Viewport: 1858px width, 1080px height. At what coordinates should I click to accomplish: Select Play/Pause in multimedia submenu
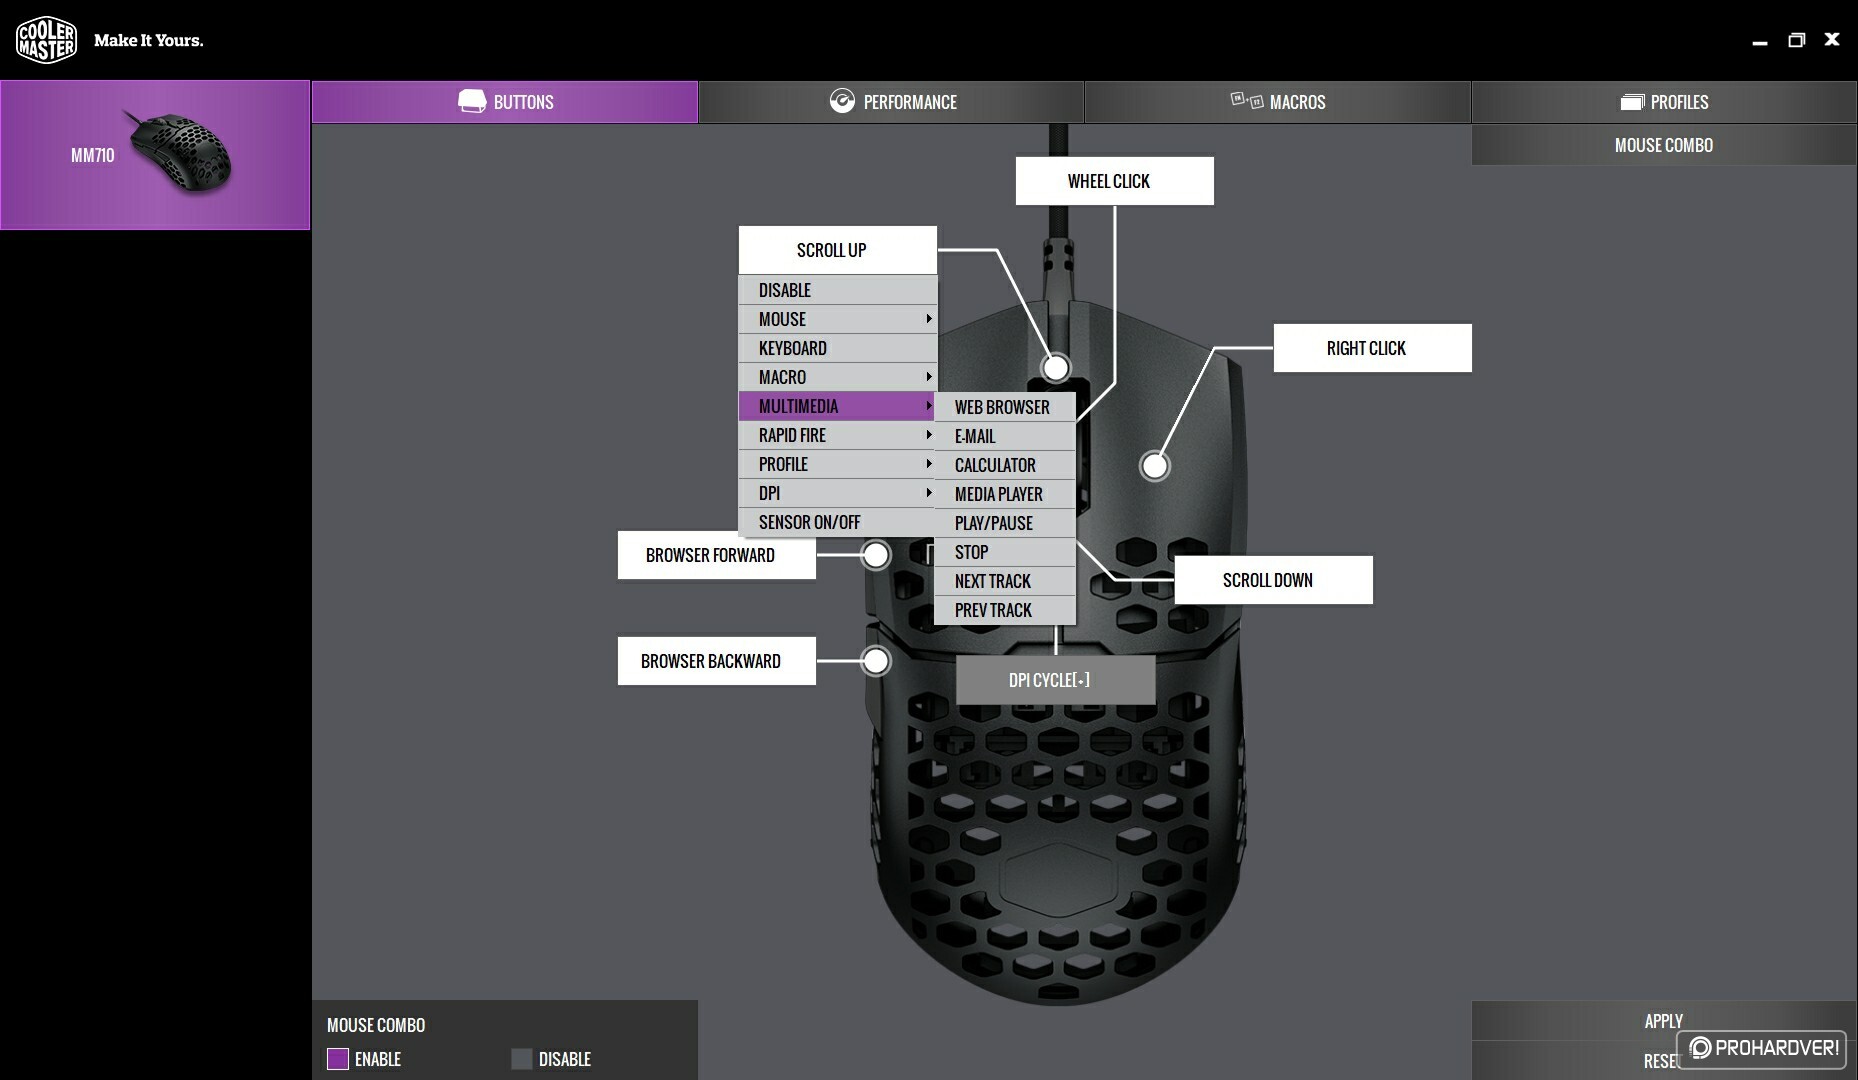(x=1005, y=523)
